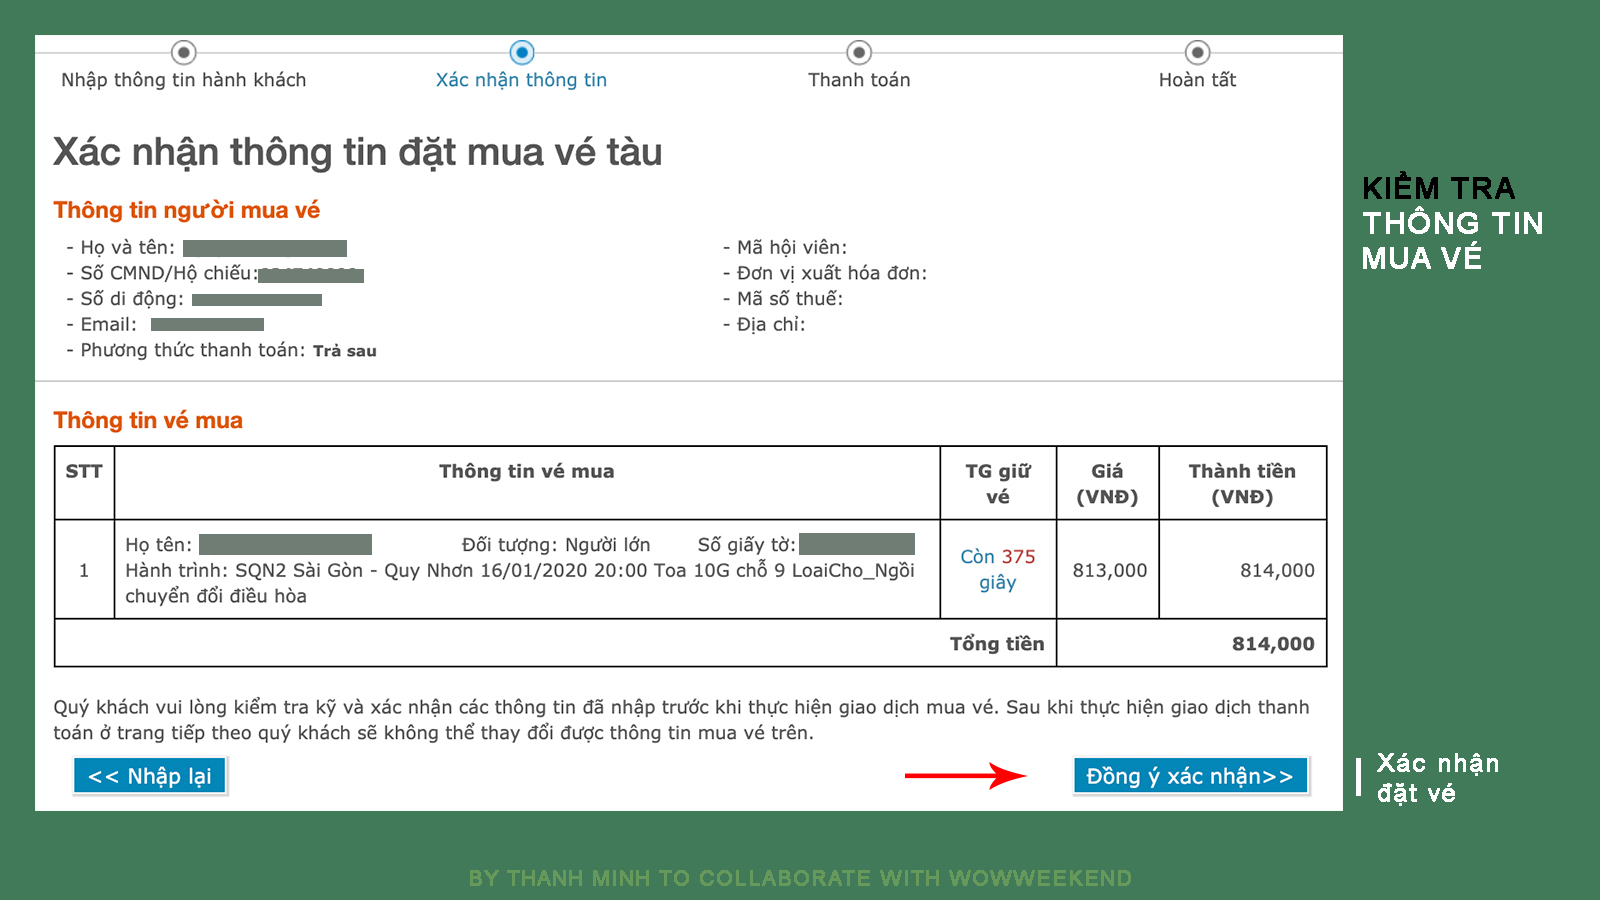Click the 'Đồng ý xác nhận>>' button
Screen dimensions: 1600x900
1190,776
